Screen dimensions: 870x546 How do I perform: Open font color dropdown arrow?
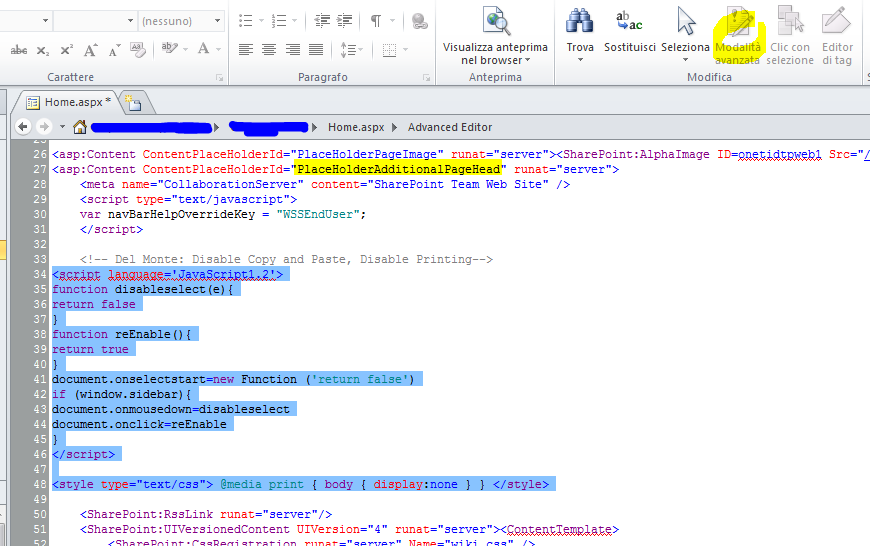[218, 49]
